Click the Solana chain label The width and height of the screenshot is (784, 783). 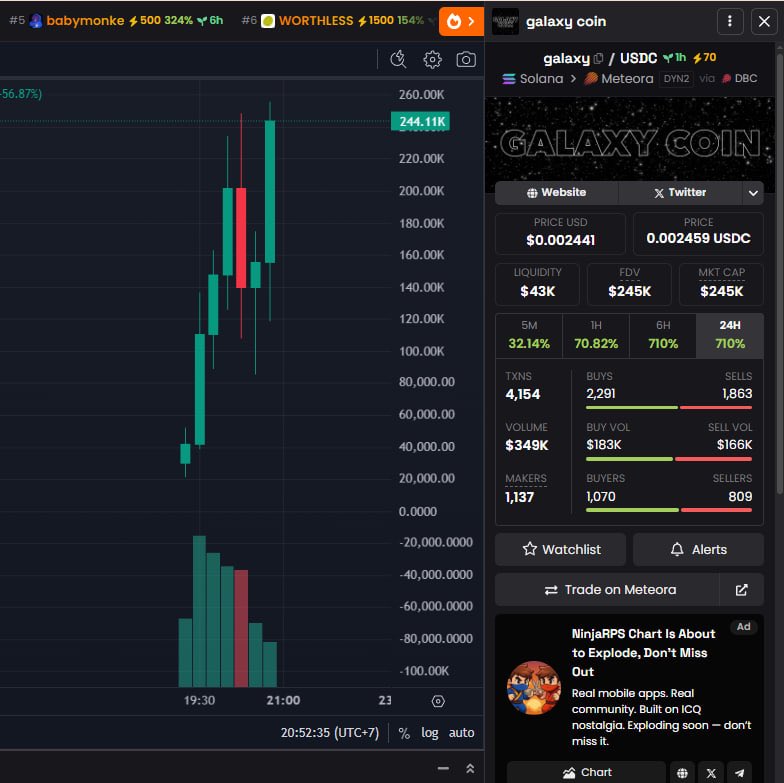(533, 78)
